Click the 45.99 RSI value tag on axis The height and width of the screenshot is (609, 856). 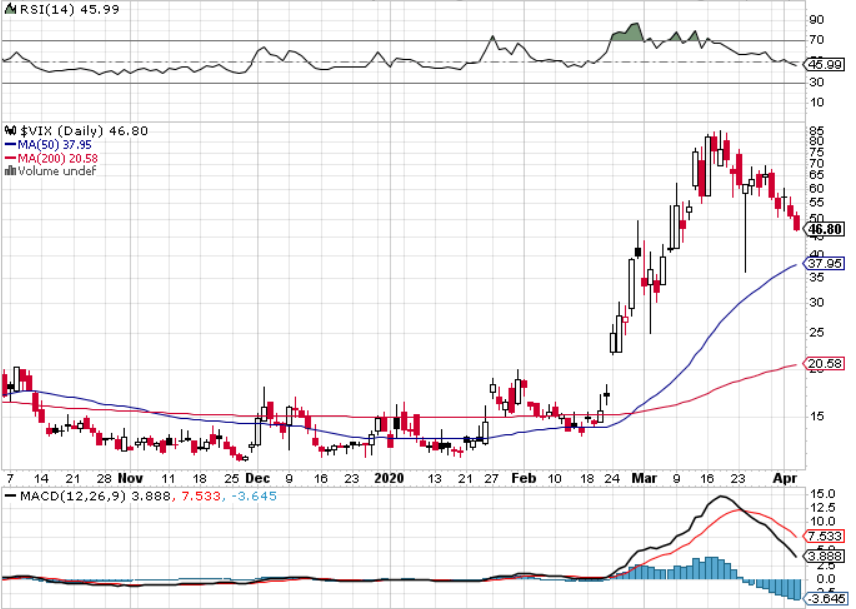tap(823, 64)
